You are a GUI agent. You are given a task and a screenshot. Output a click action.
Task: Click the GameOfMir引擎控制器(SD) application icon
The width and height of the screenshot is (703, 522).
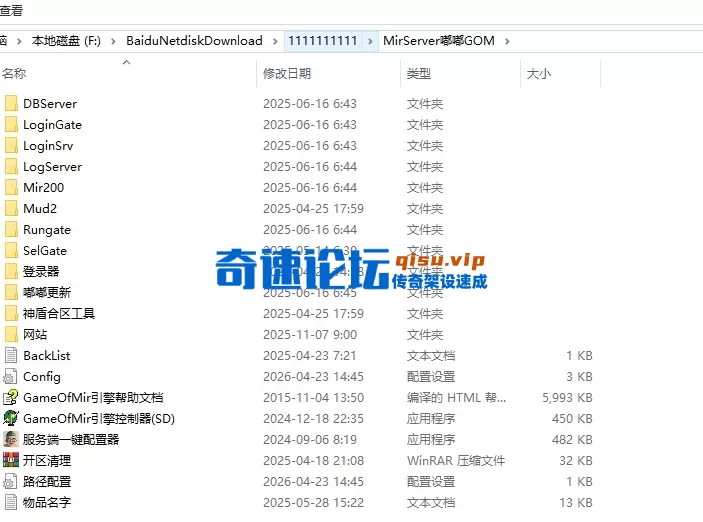(x=11, y=418)
